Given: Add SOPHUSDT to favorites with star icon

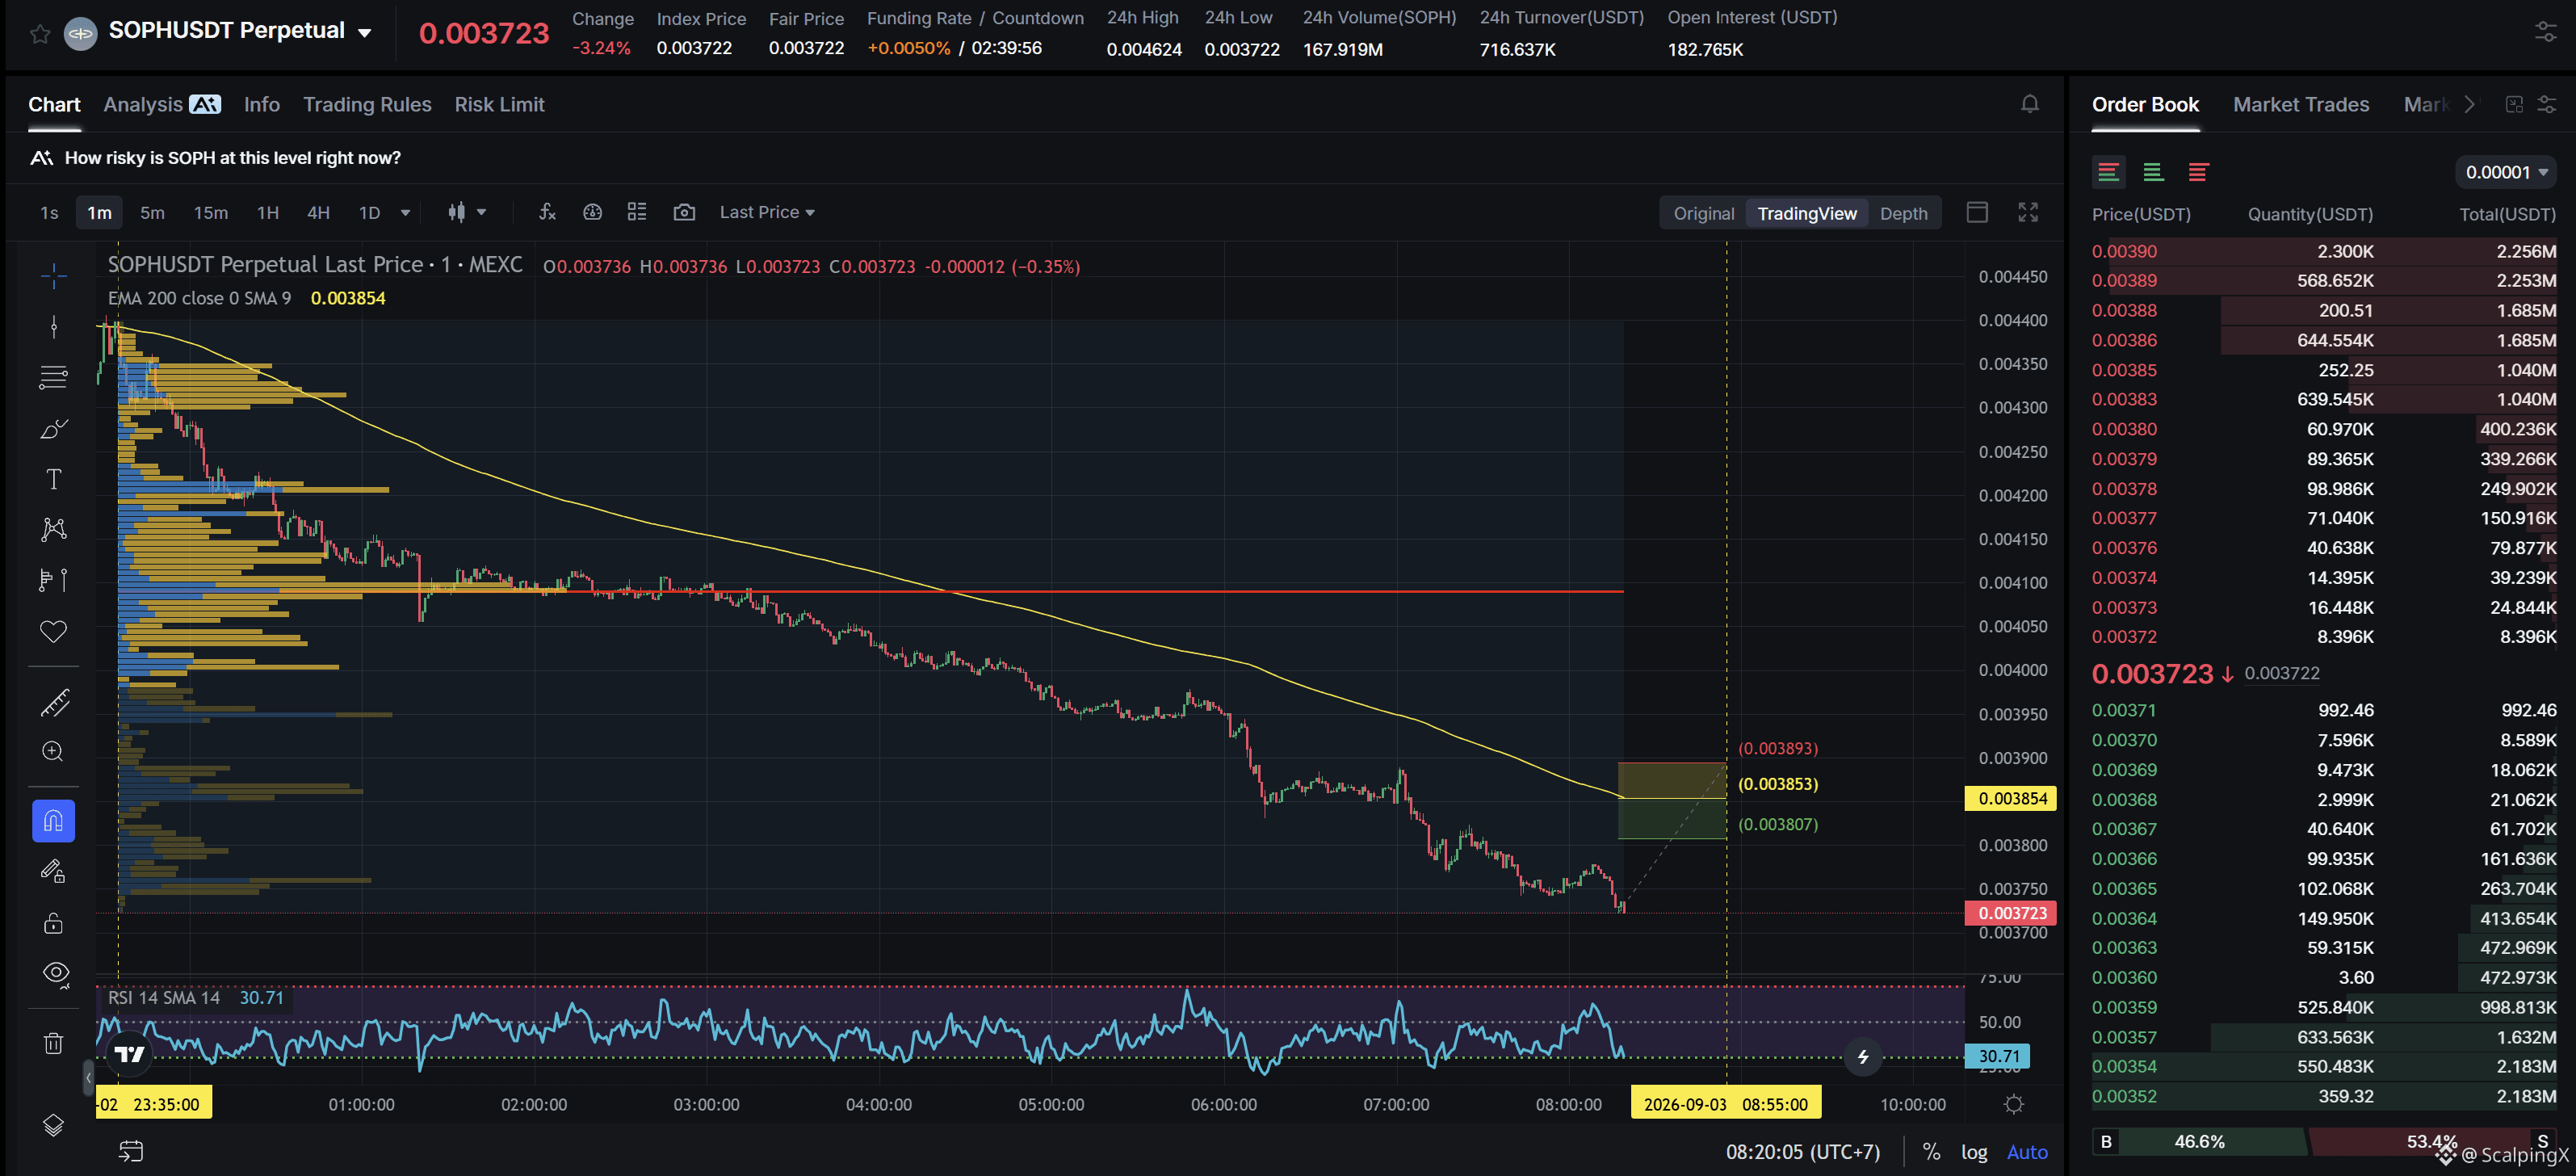Looking at the screenshot, I should pyautogui.click(x=40, y=34).
